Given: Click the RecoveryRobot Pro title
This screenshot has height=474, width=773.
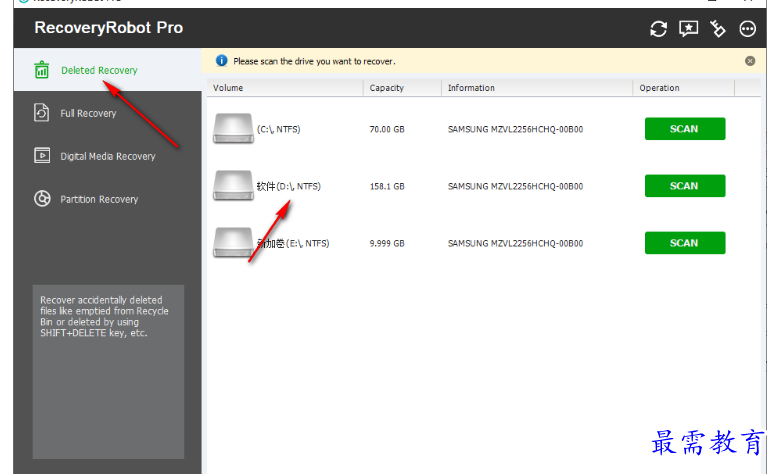Looking at the screenshot, I should tap(108, 28).
